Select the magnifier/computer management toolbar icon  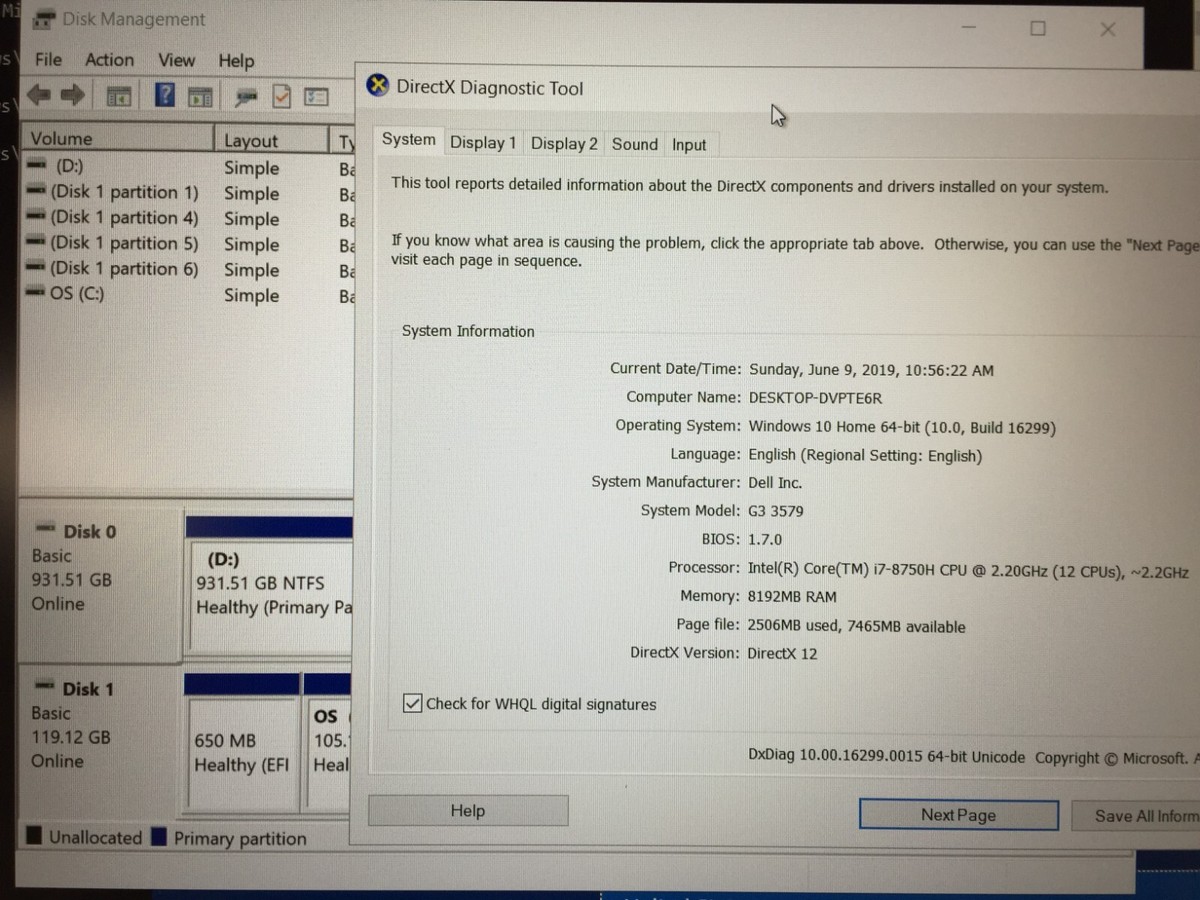(245, 95)
